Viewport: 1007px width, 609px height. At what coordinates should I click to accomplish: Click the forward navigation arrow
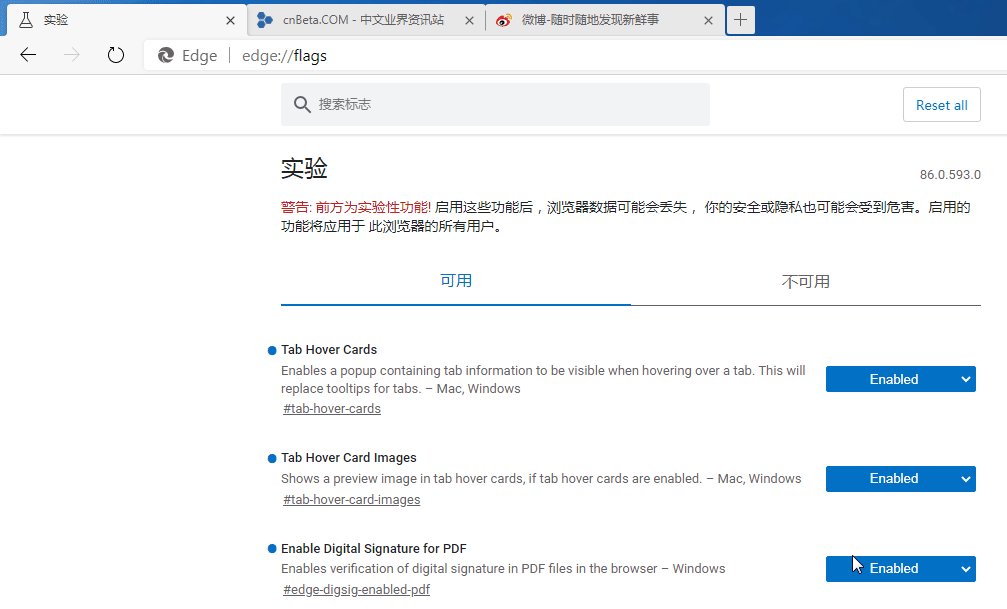pos(72,55)
